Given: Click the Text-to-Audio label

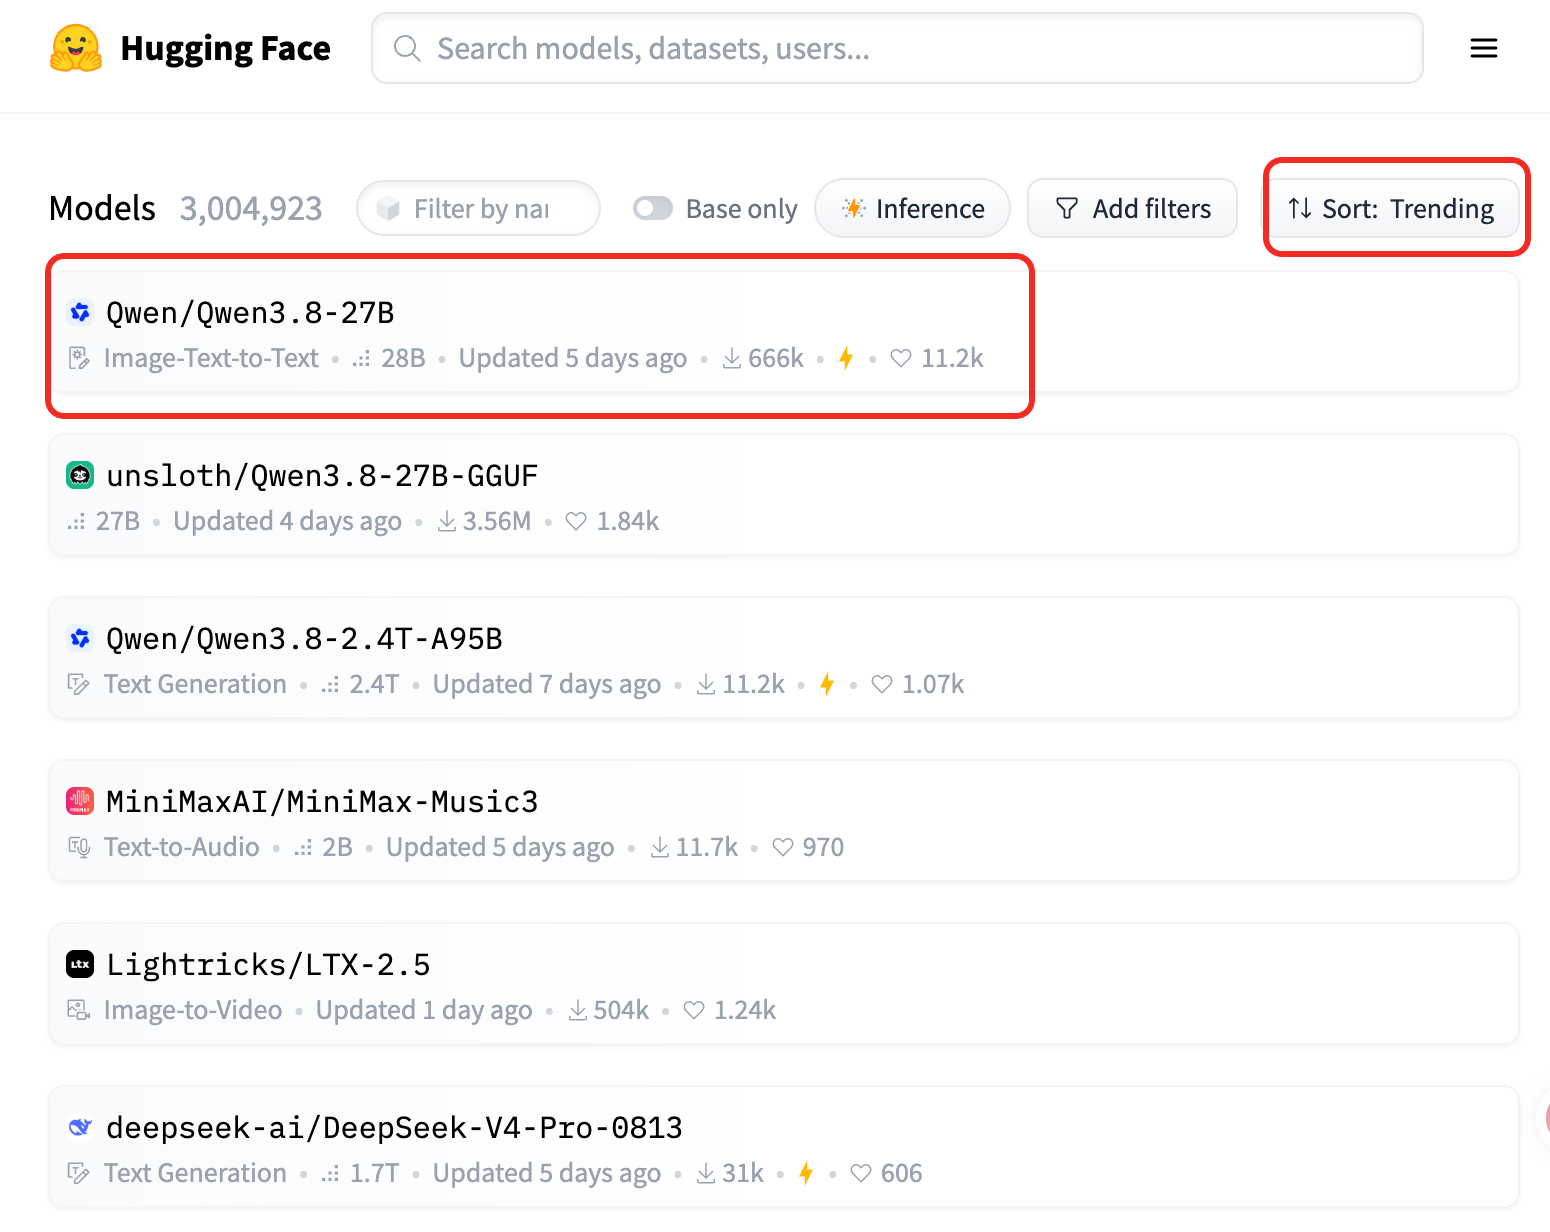Looking at the screenshot, I should click(x=182, y=847).
